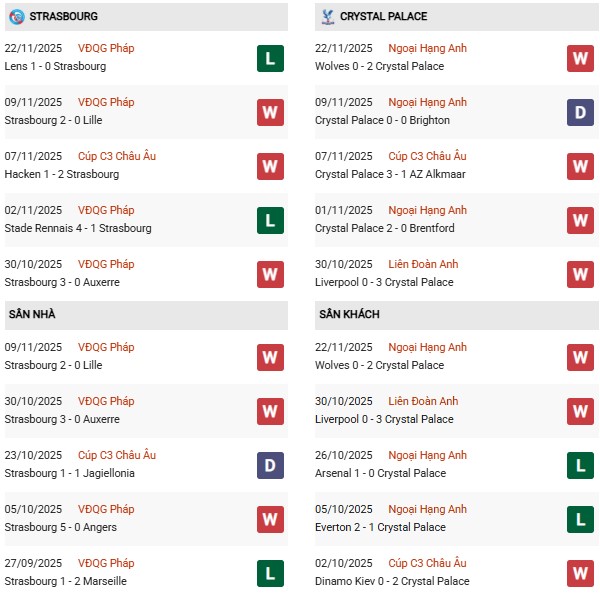Switch to the SÂN KHÁCH section header
600x596 pixels.
(x=349, y=315)
